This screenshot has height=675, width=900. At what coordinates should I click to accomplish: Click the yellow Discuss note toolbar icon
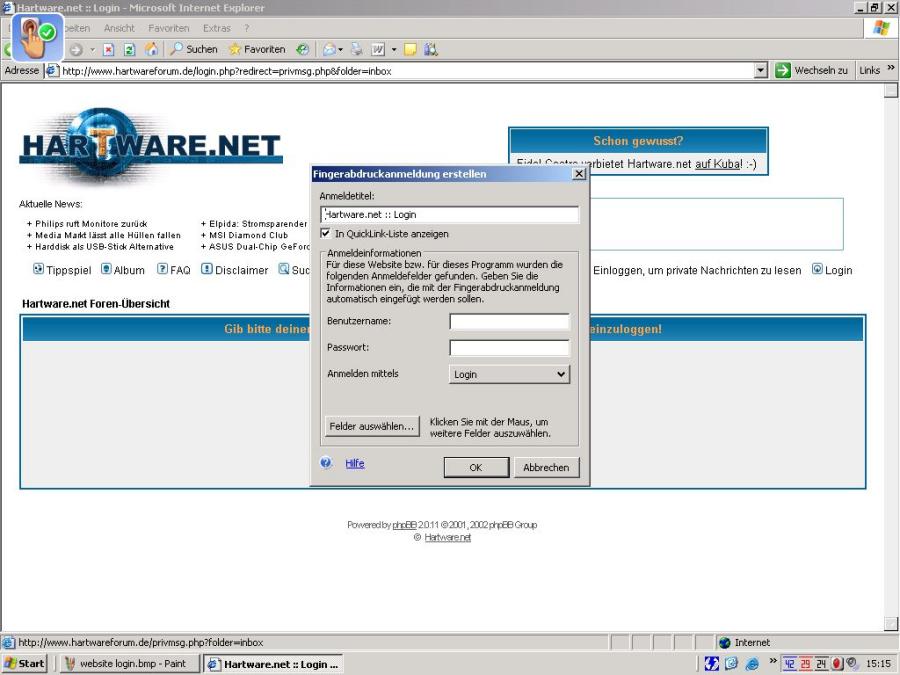(410, 49)
